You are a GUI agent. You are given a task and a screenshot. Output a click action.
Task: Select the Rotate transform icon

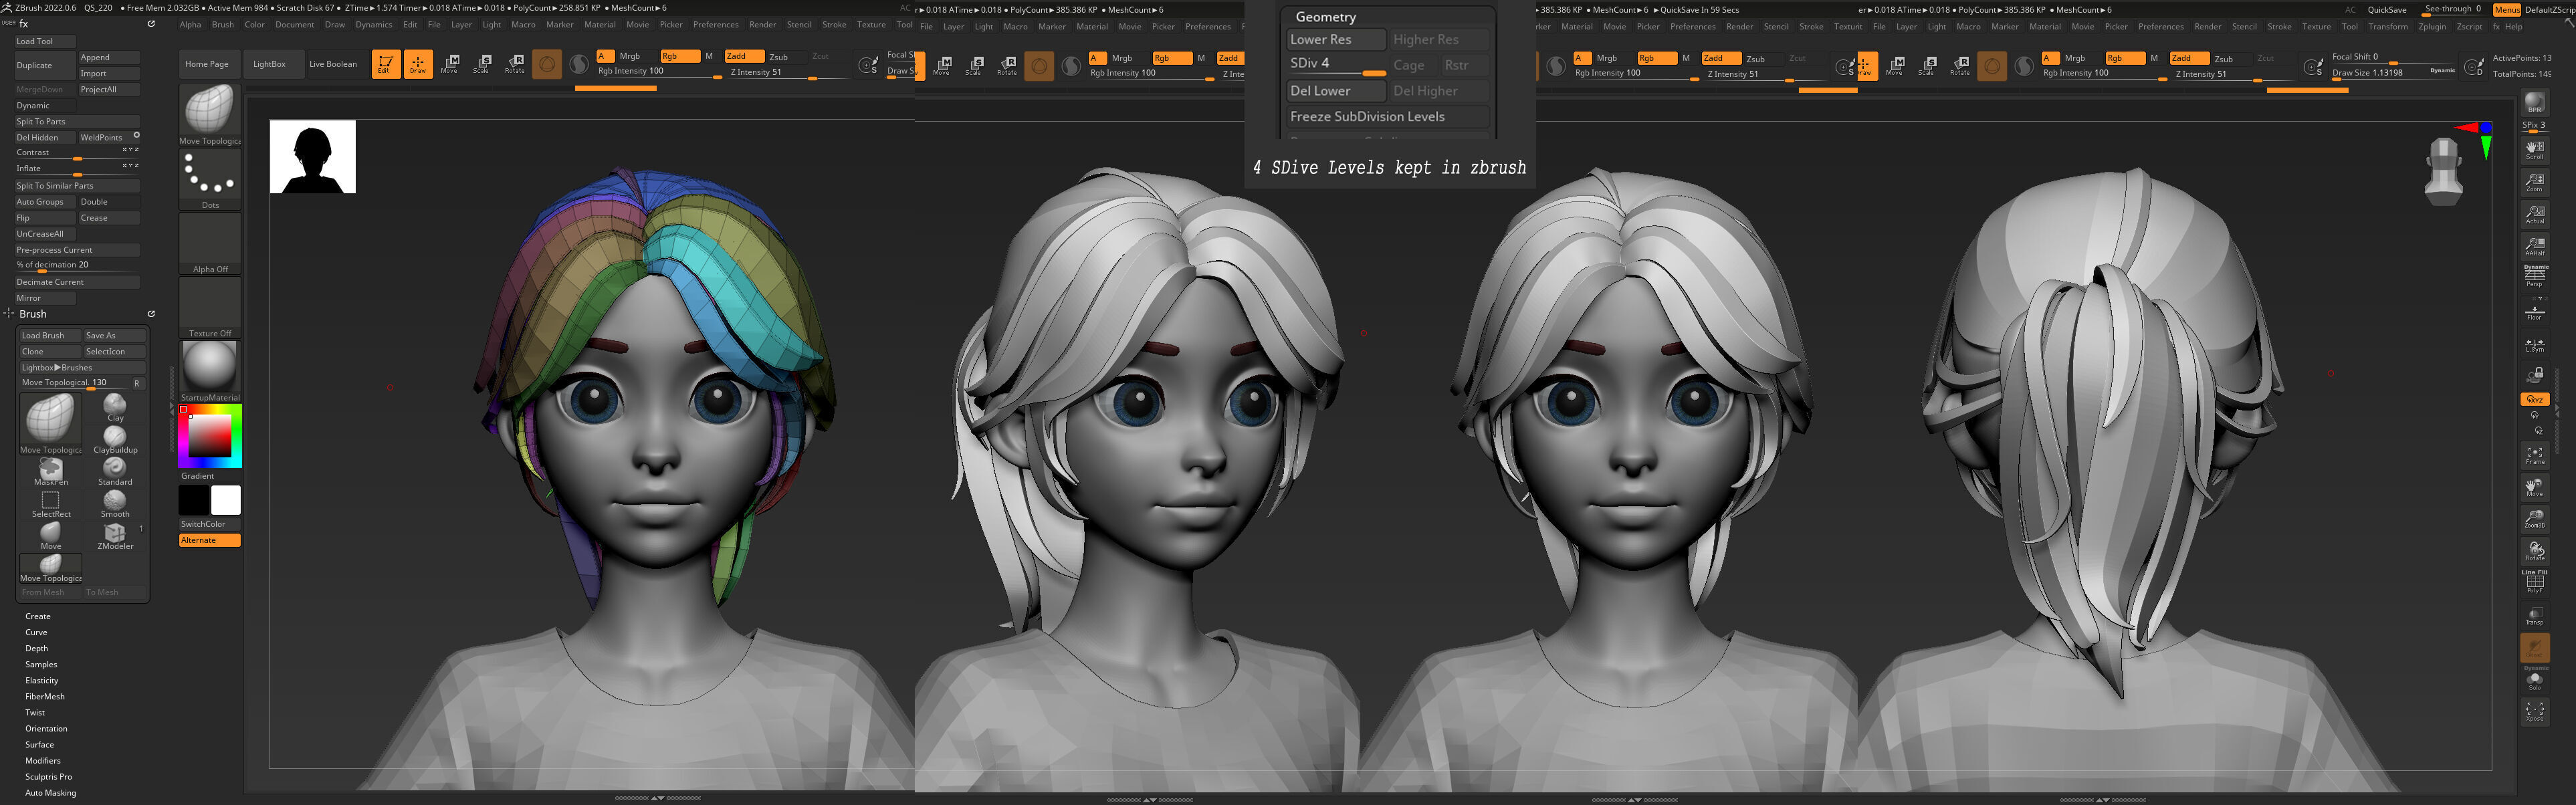(x=514, y=64)
